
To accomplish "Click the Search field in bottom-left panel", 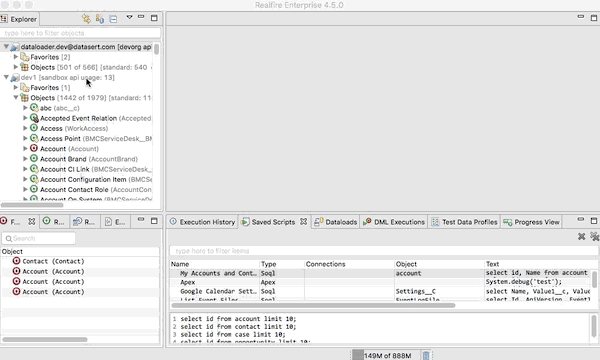I will (x=38, y=238).
